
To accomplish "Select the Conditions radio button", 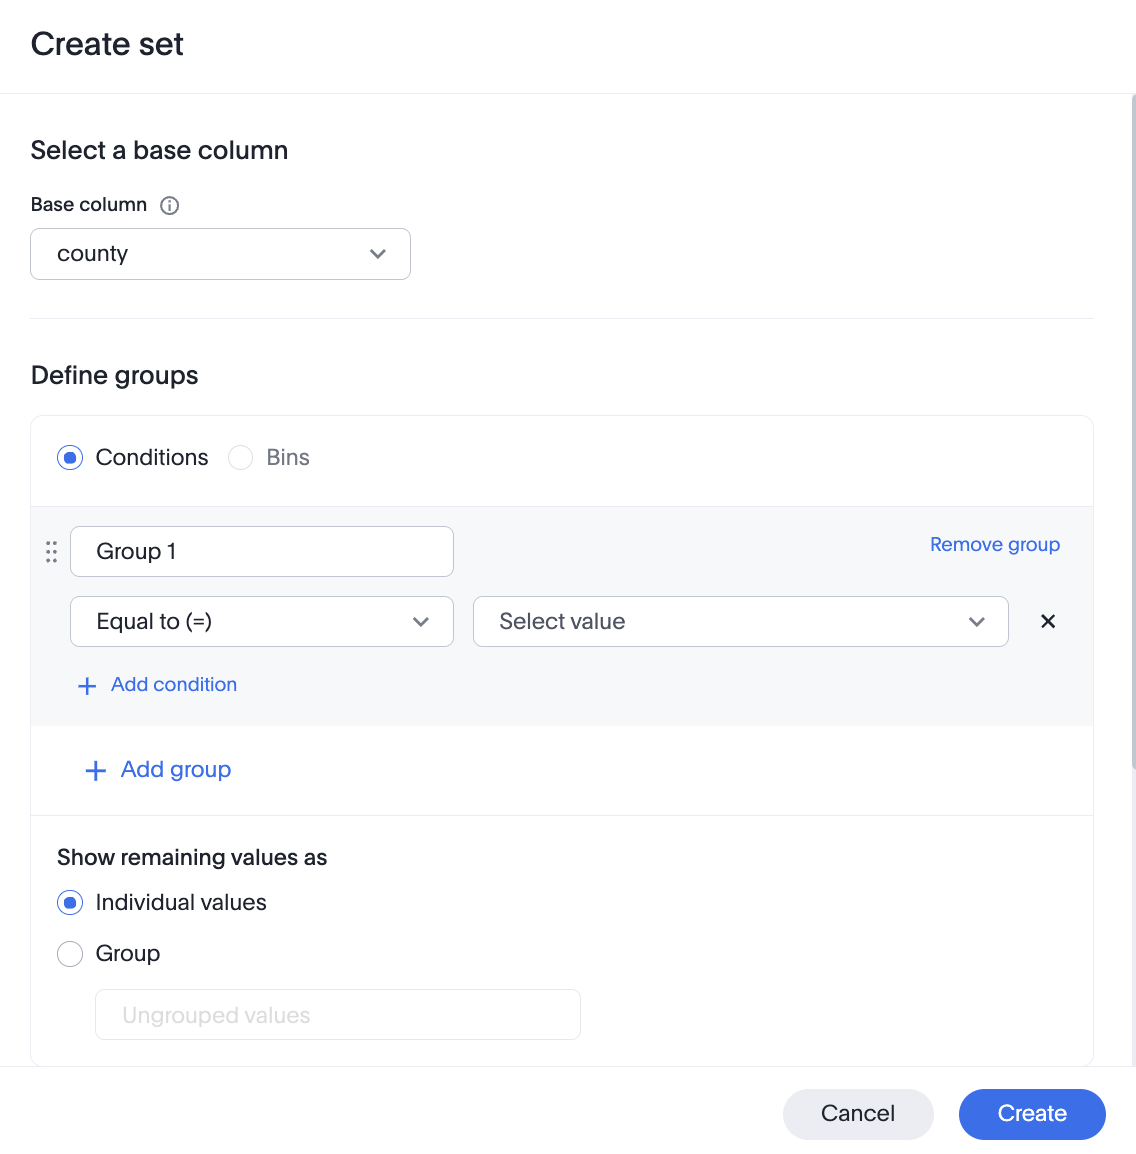I will [x=69, y=457].
